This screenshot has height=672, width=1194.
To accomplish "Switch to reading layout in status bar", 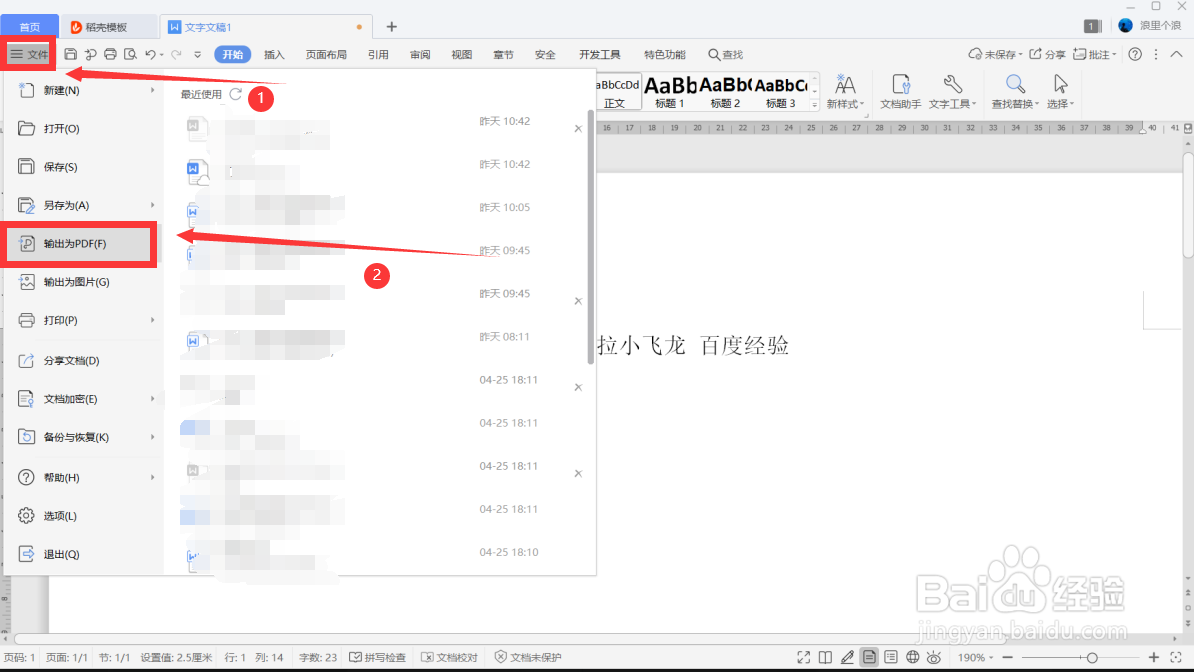I will 825,657.
